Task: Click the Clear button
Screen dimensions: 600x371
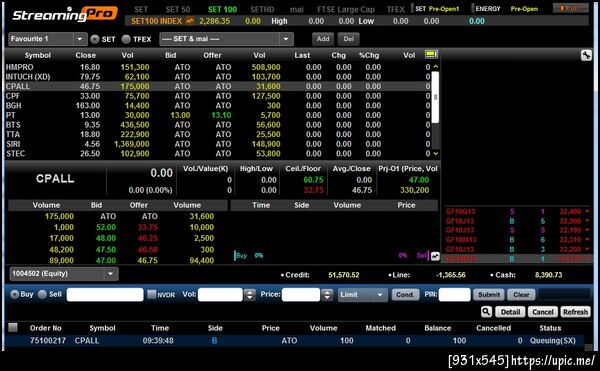Action: click(x=521, y=295)
